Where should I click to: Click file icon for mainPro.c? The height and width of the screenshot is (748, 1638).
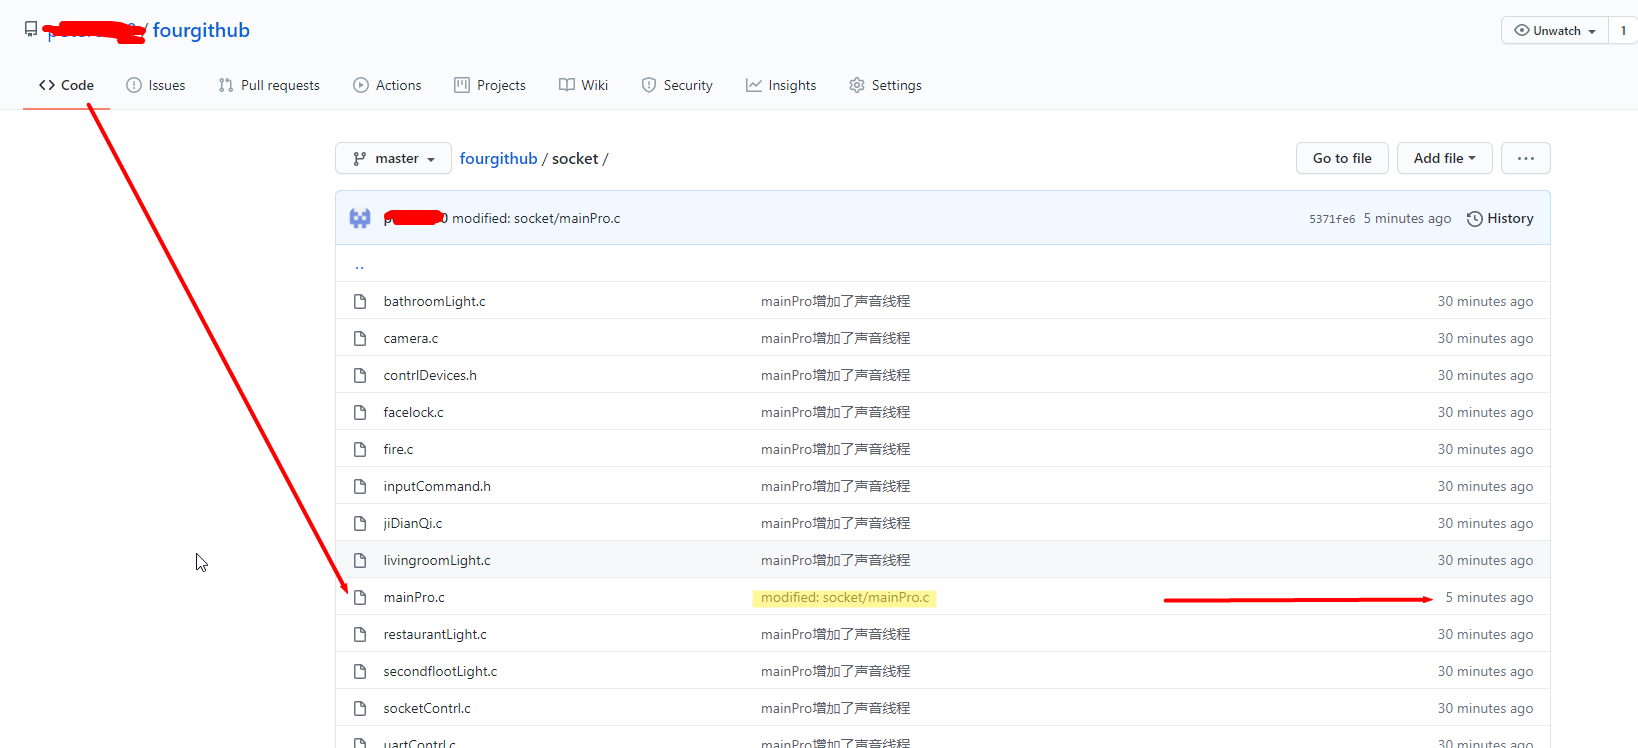(x=360, y=597)
